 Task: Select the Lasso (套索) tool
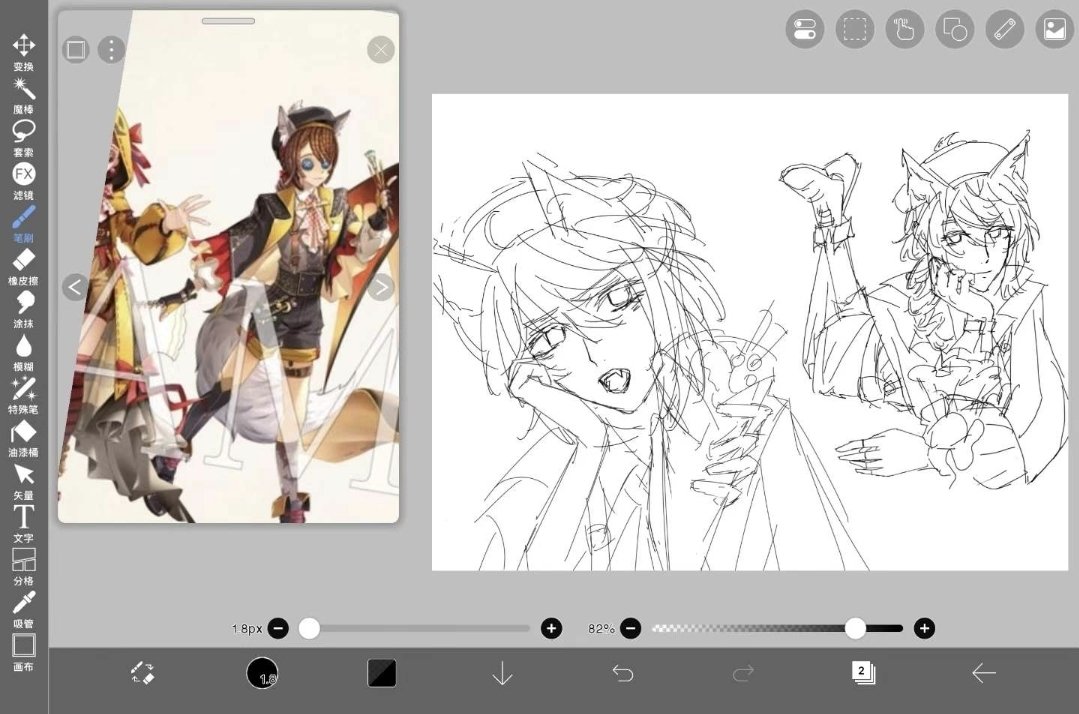[x=23, y=138]
